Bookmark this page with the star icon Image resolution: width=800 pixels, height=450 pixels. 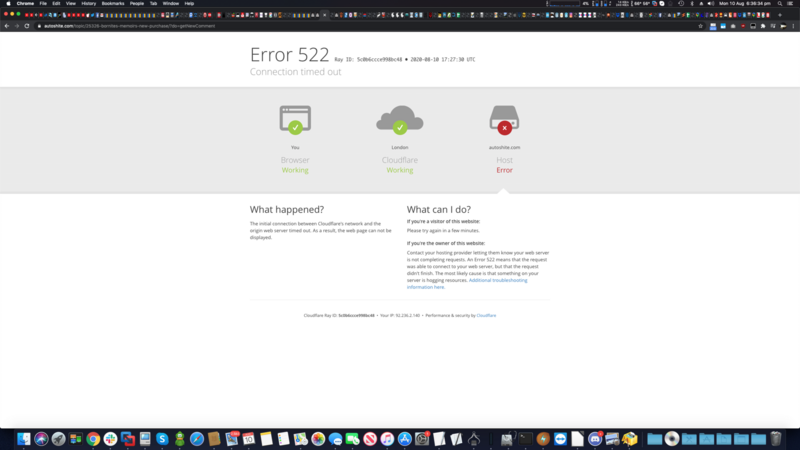701,26
